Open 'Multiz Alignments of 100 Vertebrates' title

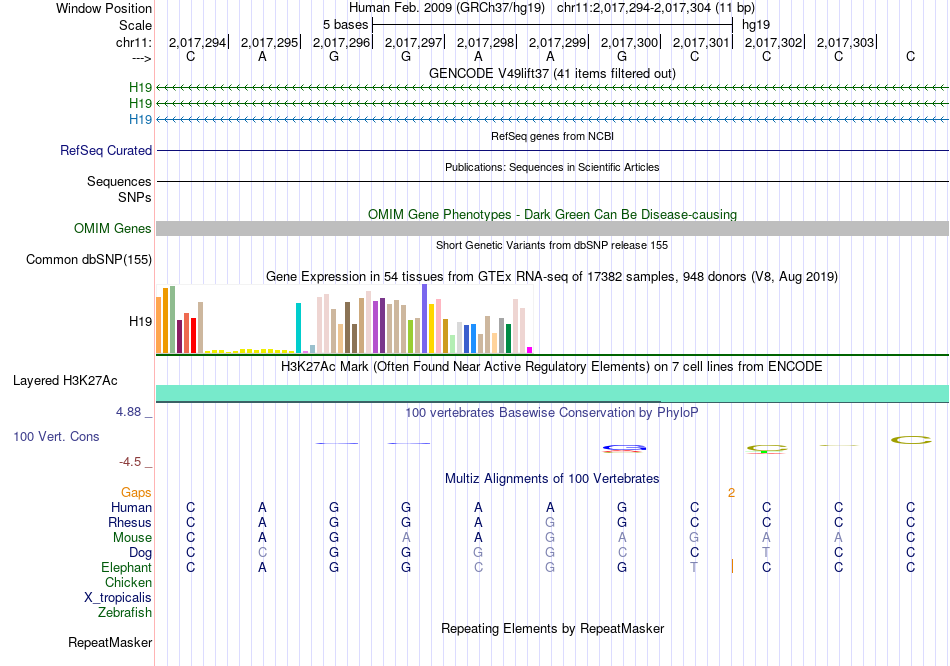552,479
